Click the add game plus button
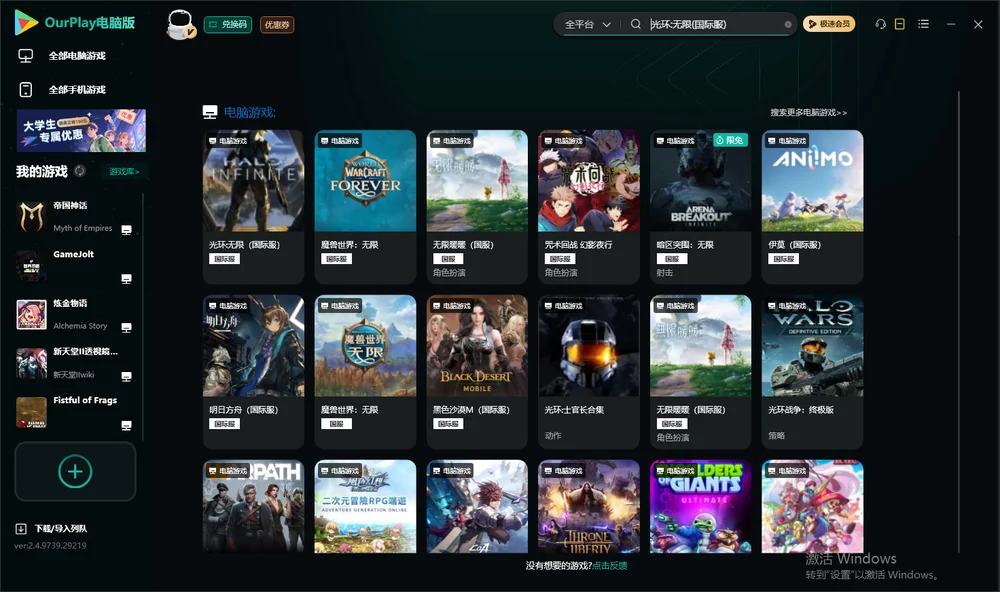Viewport: 1000px width, 592px height. coord(75,471)
